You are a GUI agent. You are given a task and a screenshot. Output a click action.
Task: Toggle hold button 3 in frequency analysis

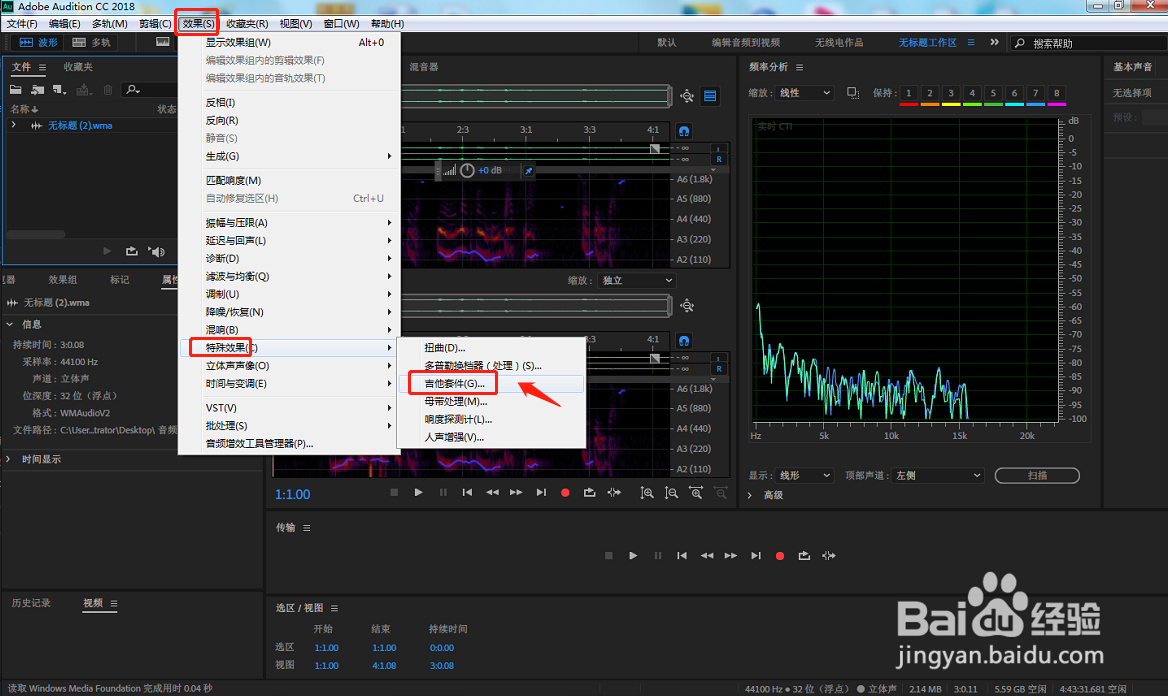click(950, 93)
